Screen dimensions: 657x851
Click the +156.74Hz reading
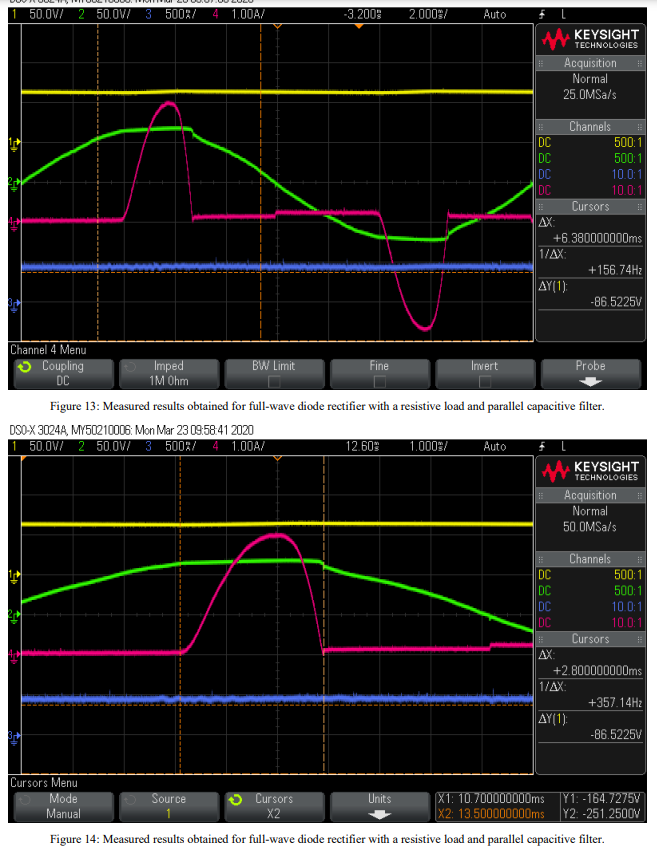pos(615,270)
